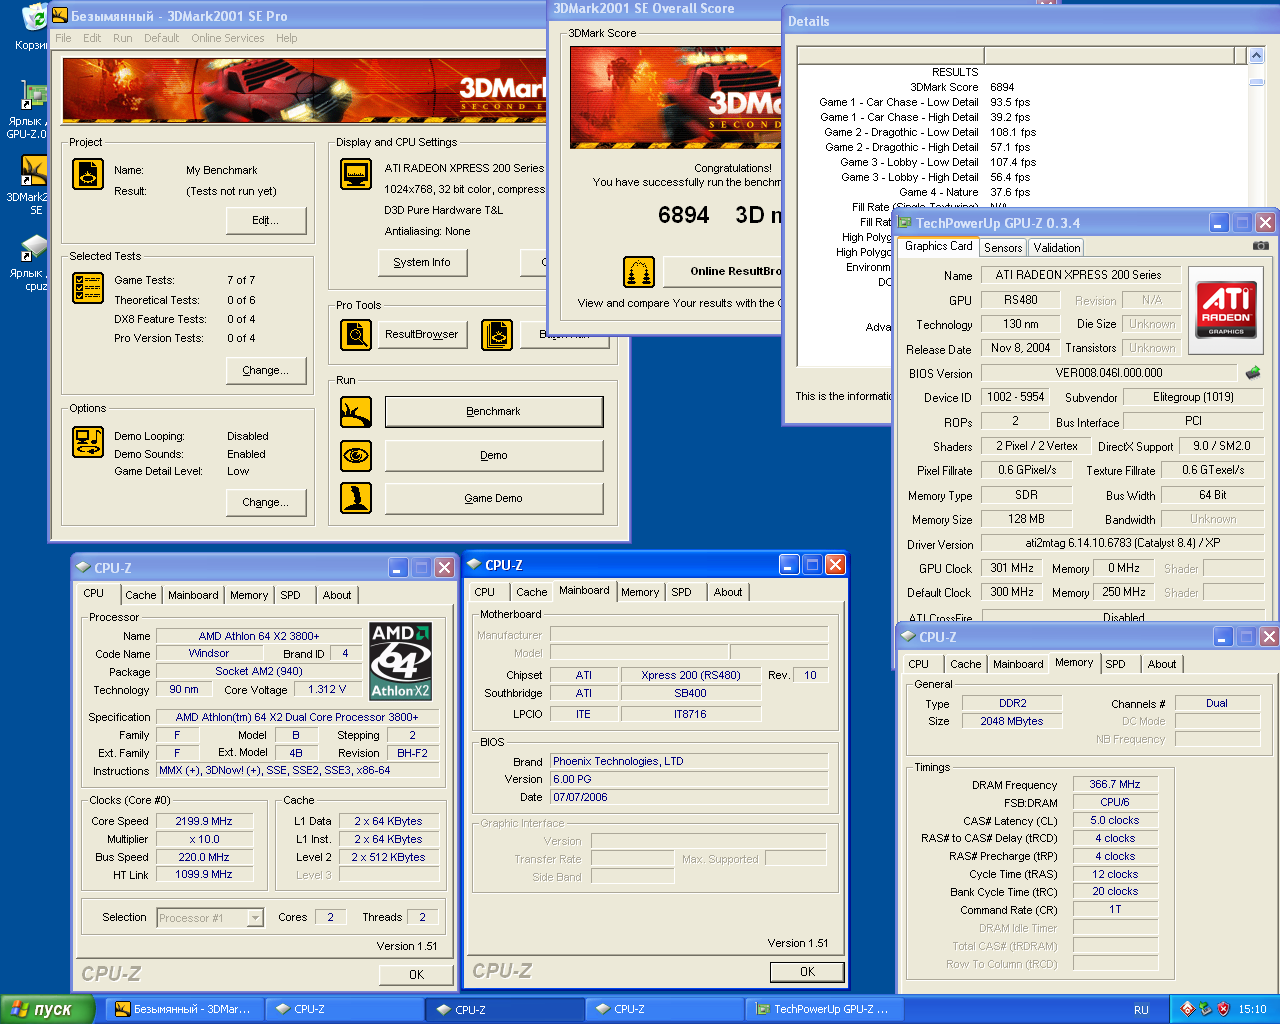Click the 6894 3DMark Score value in Details
The width and height of the screenshot is (1280, 1024).
pyautogui.click(x=1002, y=87)
